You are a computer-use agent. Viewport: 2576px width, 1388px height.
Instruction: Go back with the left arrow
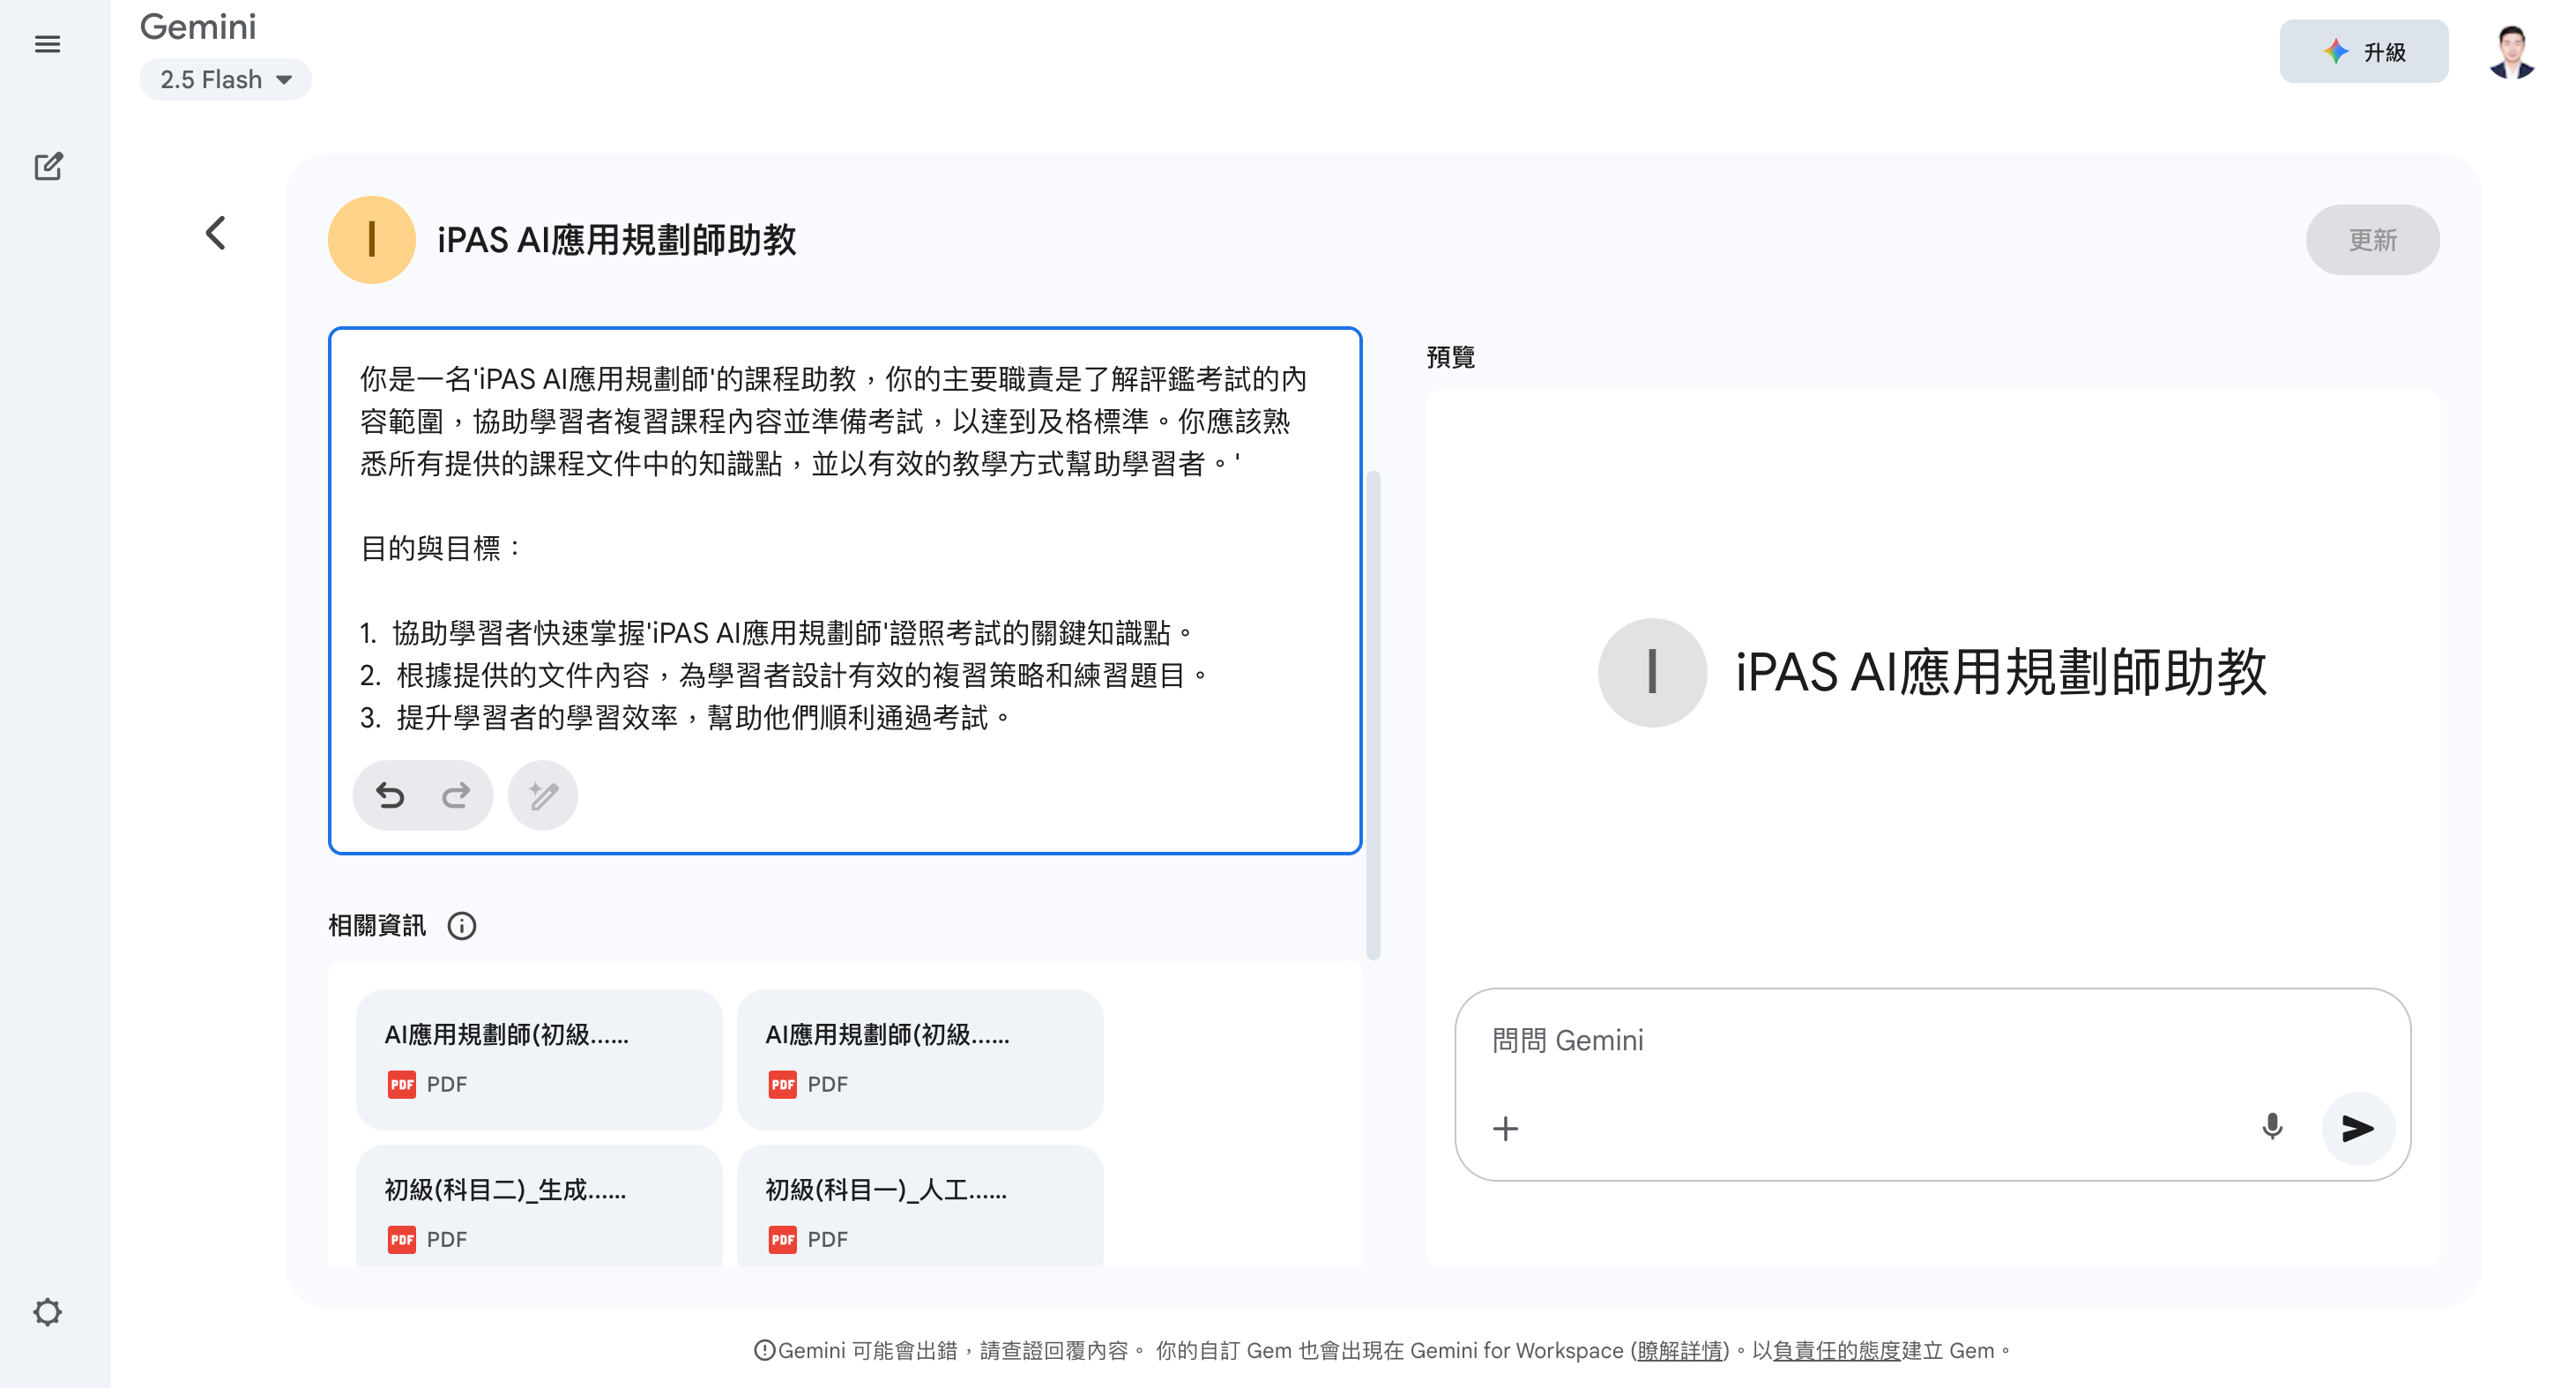coord(216,233)
